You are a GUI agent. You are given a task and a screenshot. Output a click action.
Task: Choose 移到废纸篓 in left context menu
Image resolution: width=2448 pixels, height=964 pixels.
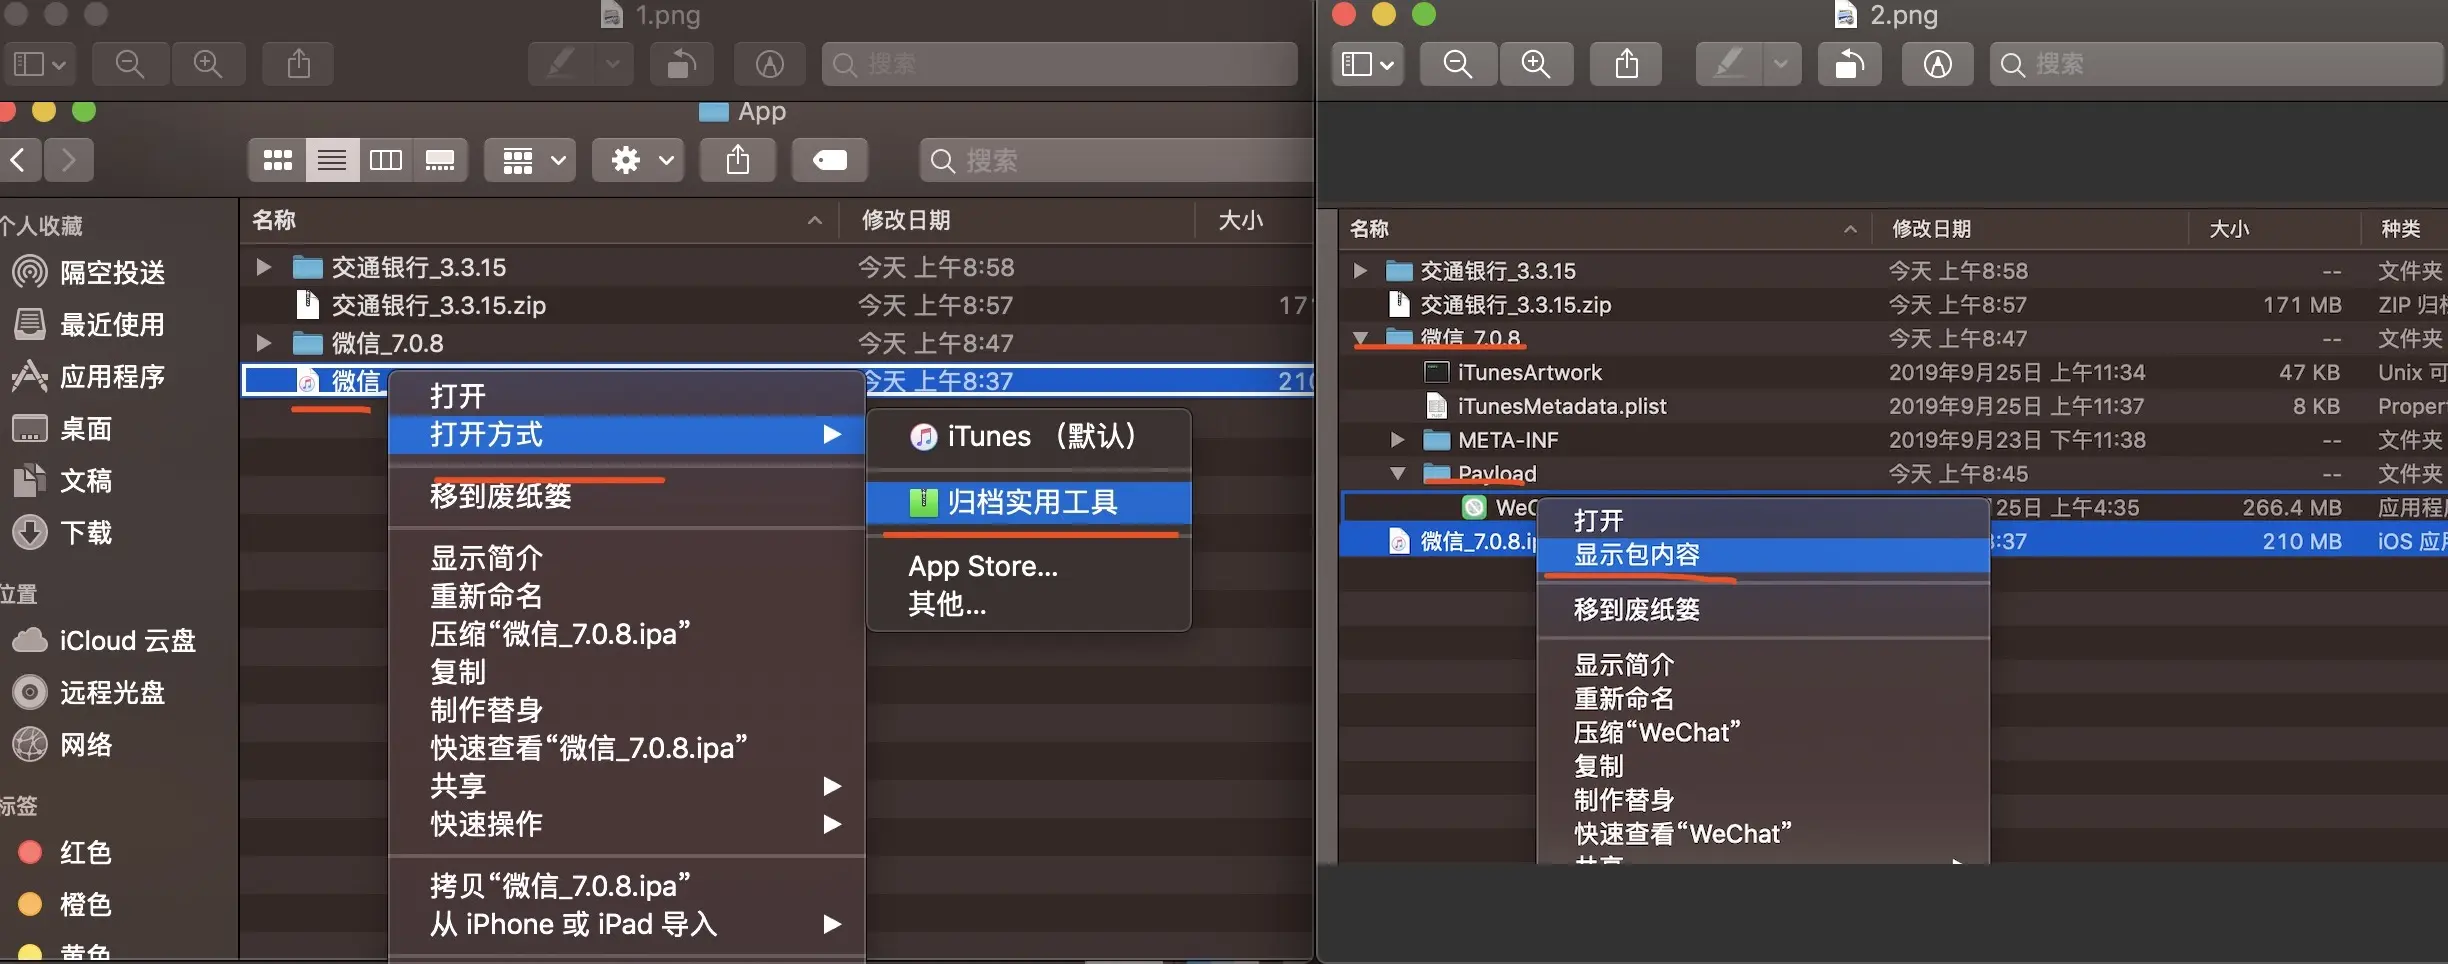coord(626,496)
